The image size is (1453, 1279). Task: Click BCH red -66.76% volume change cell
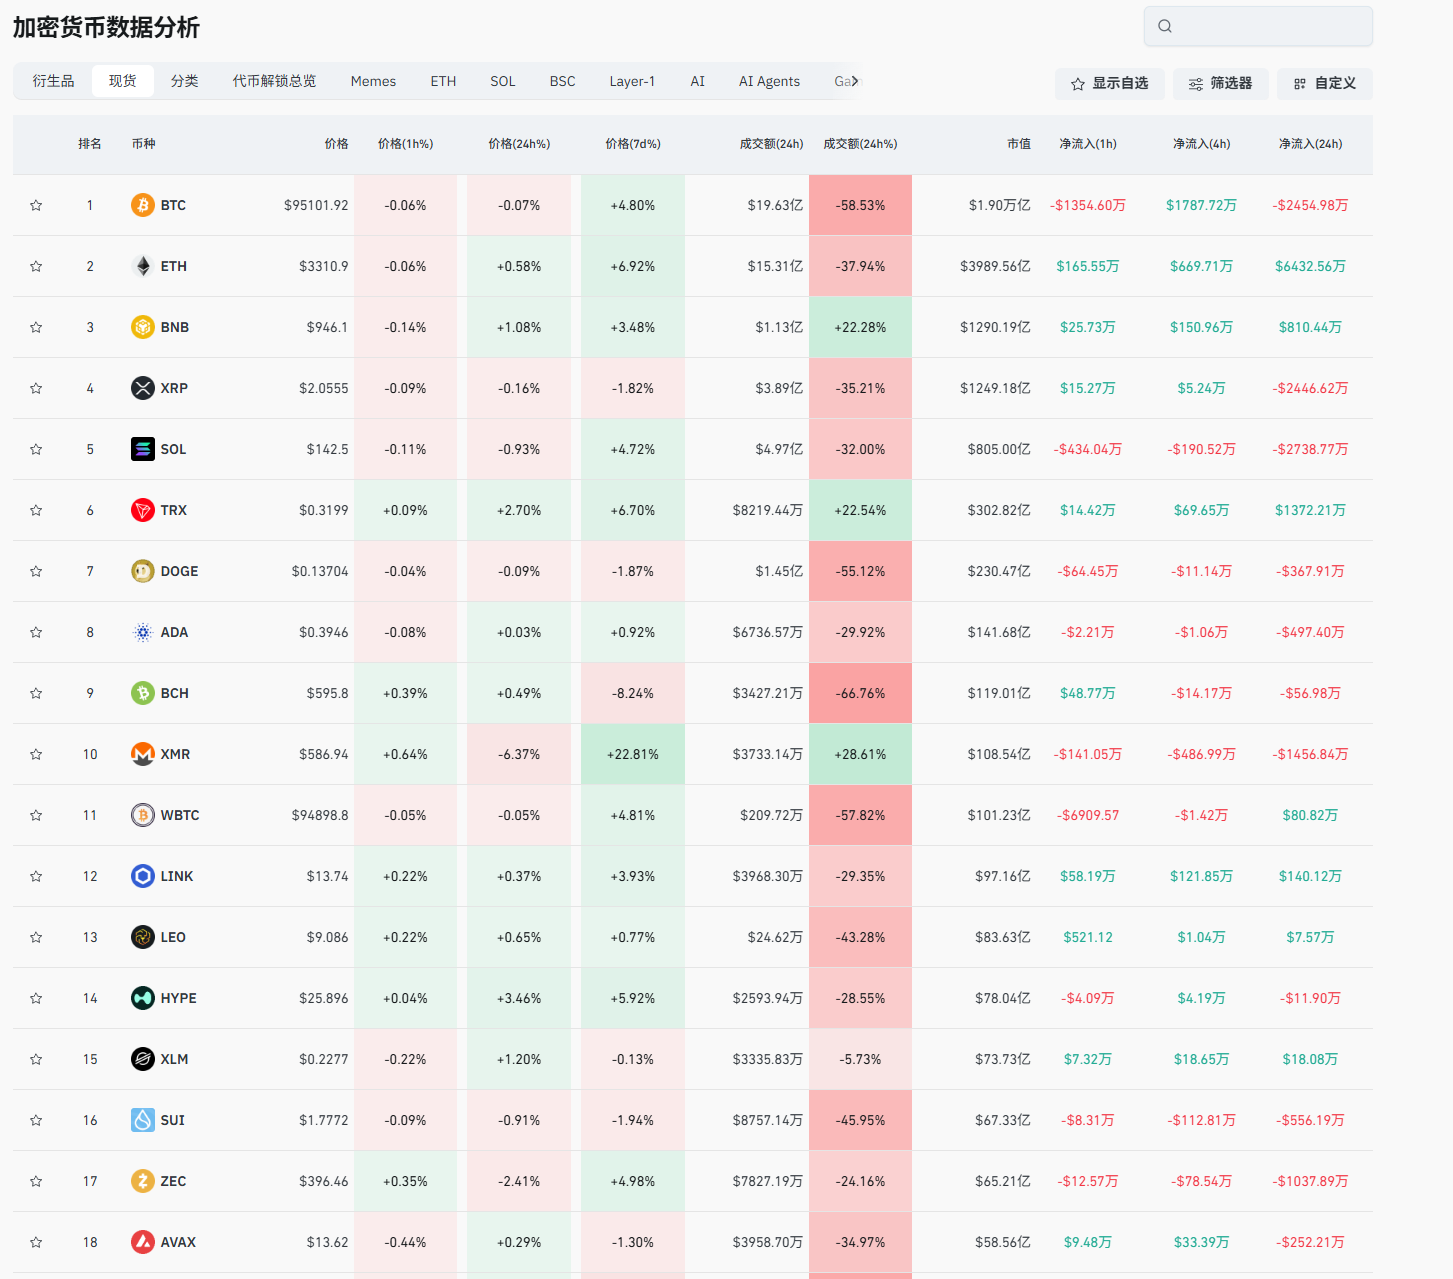pyautogui.click(x=860, y=693)
